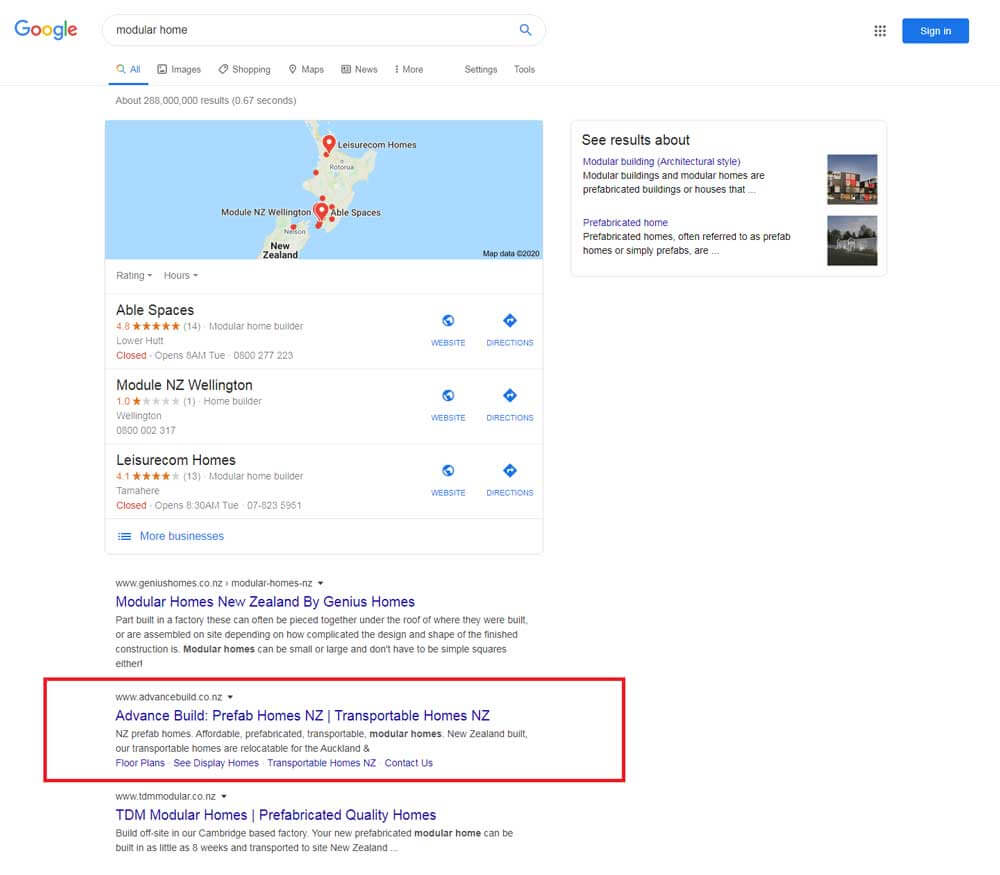
Task: Open the Google apps grid
Action: point(880,31)
